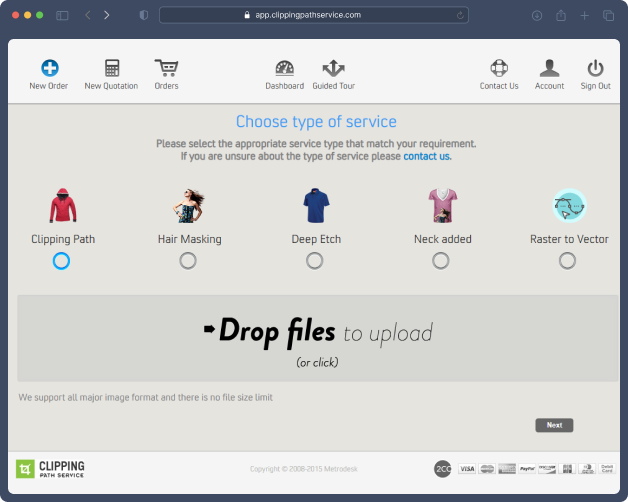Go back using browser back arrow

point(87,15)
